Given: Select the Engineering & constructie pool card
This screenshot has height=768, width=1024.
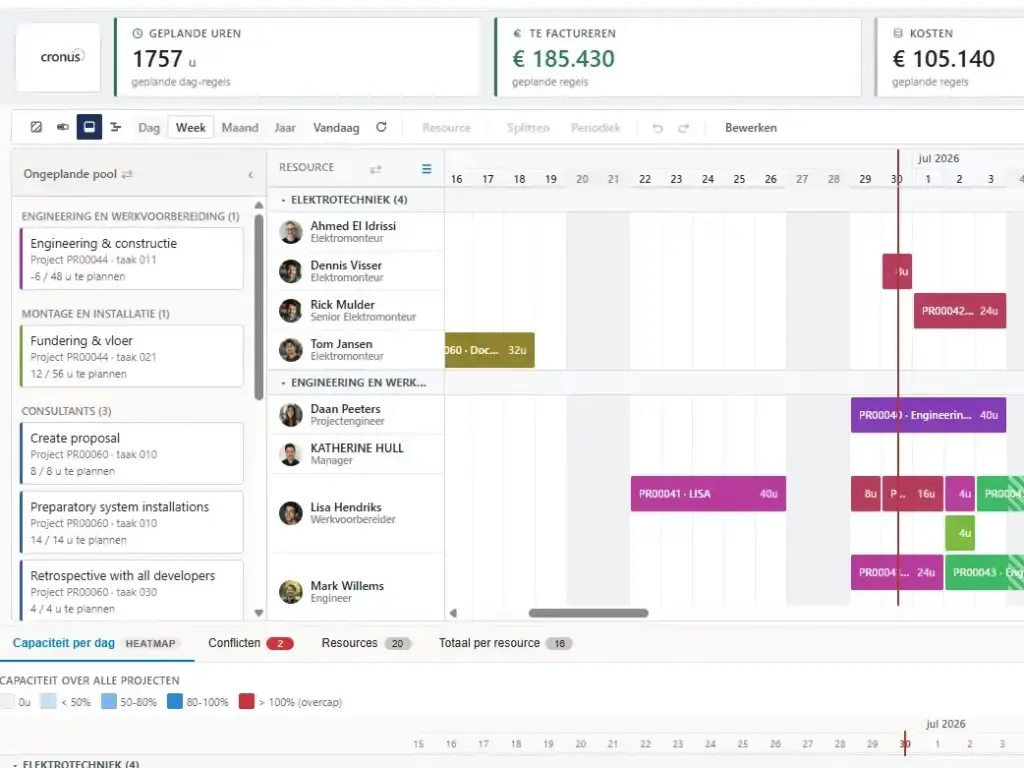Looking at the screenshot, I should [132, 259].
